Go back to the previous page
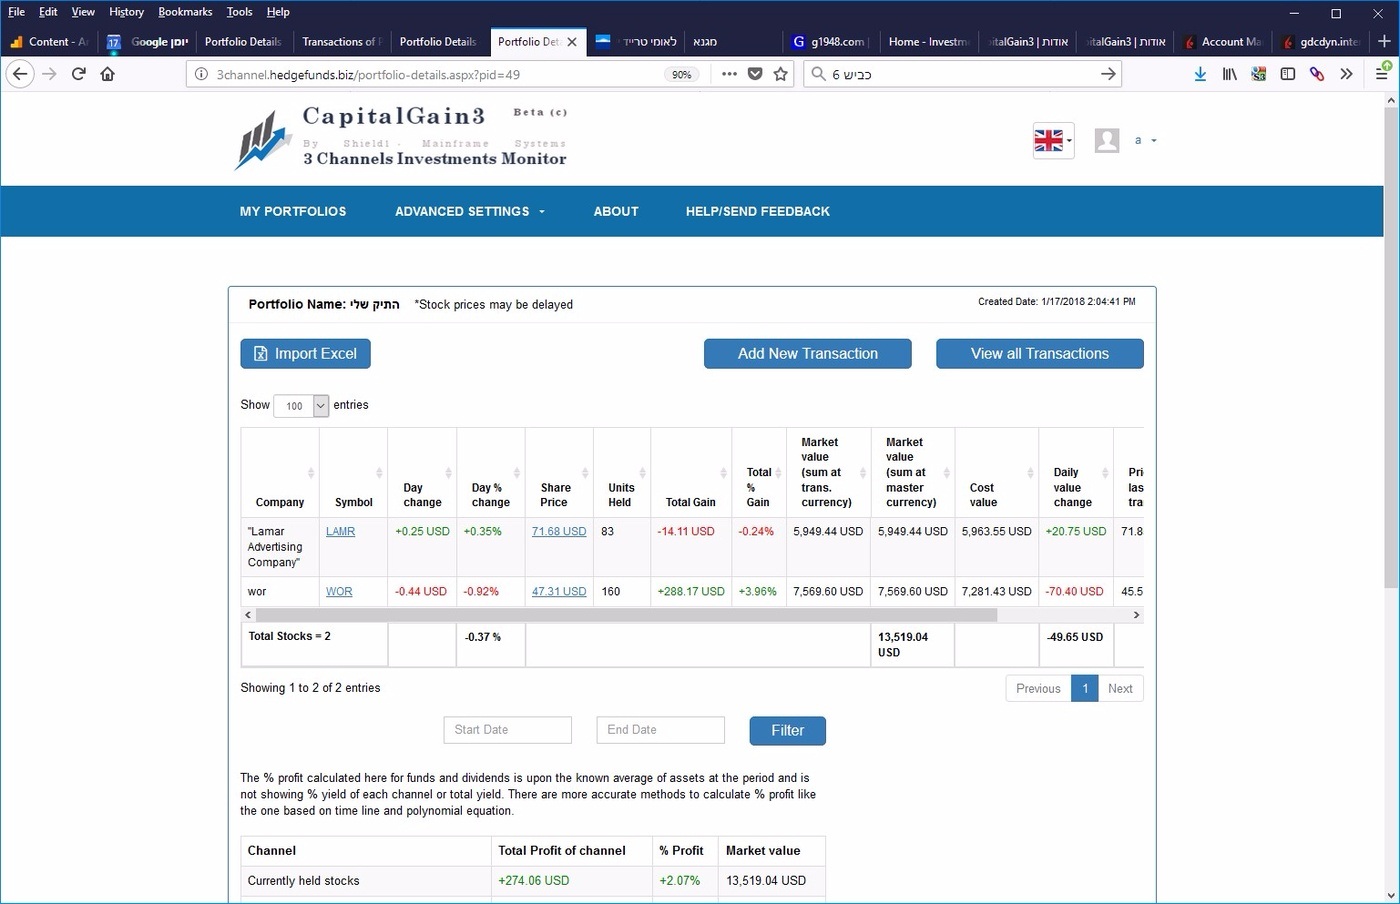1400x904 pixels. (20, 74)
